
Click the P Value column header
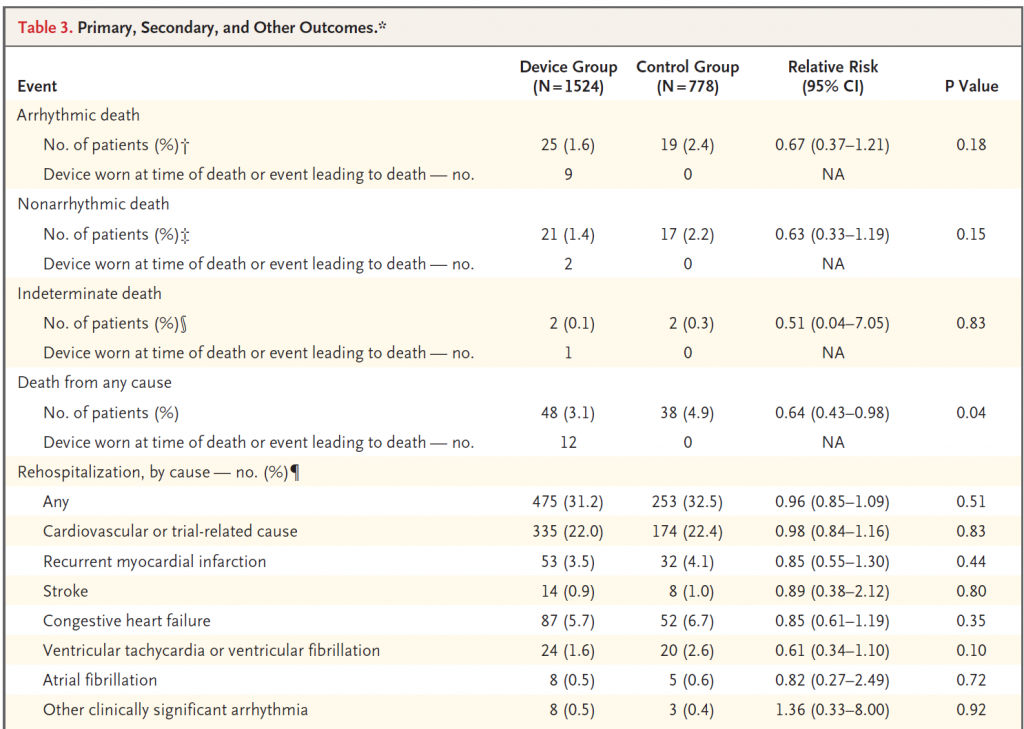click(971, 86)
